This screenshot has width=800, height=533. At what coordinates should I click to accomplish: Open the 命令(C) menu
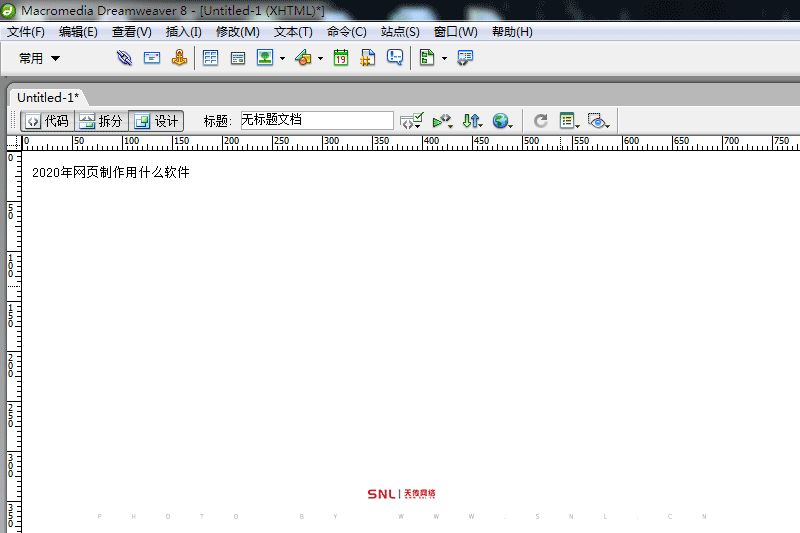(x=346, y=32)
